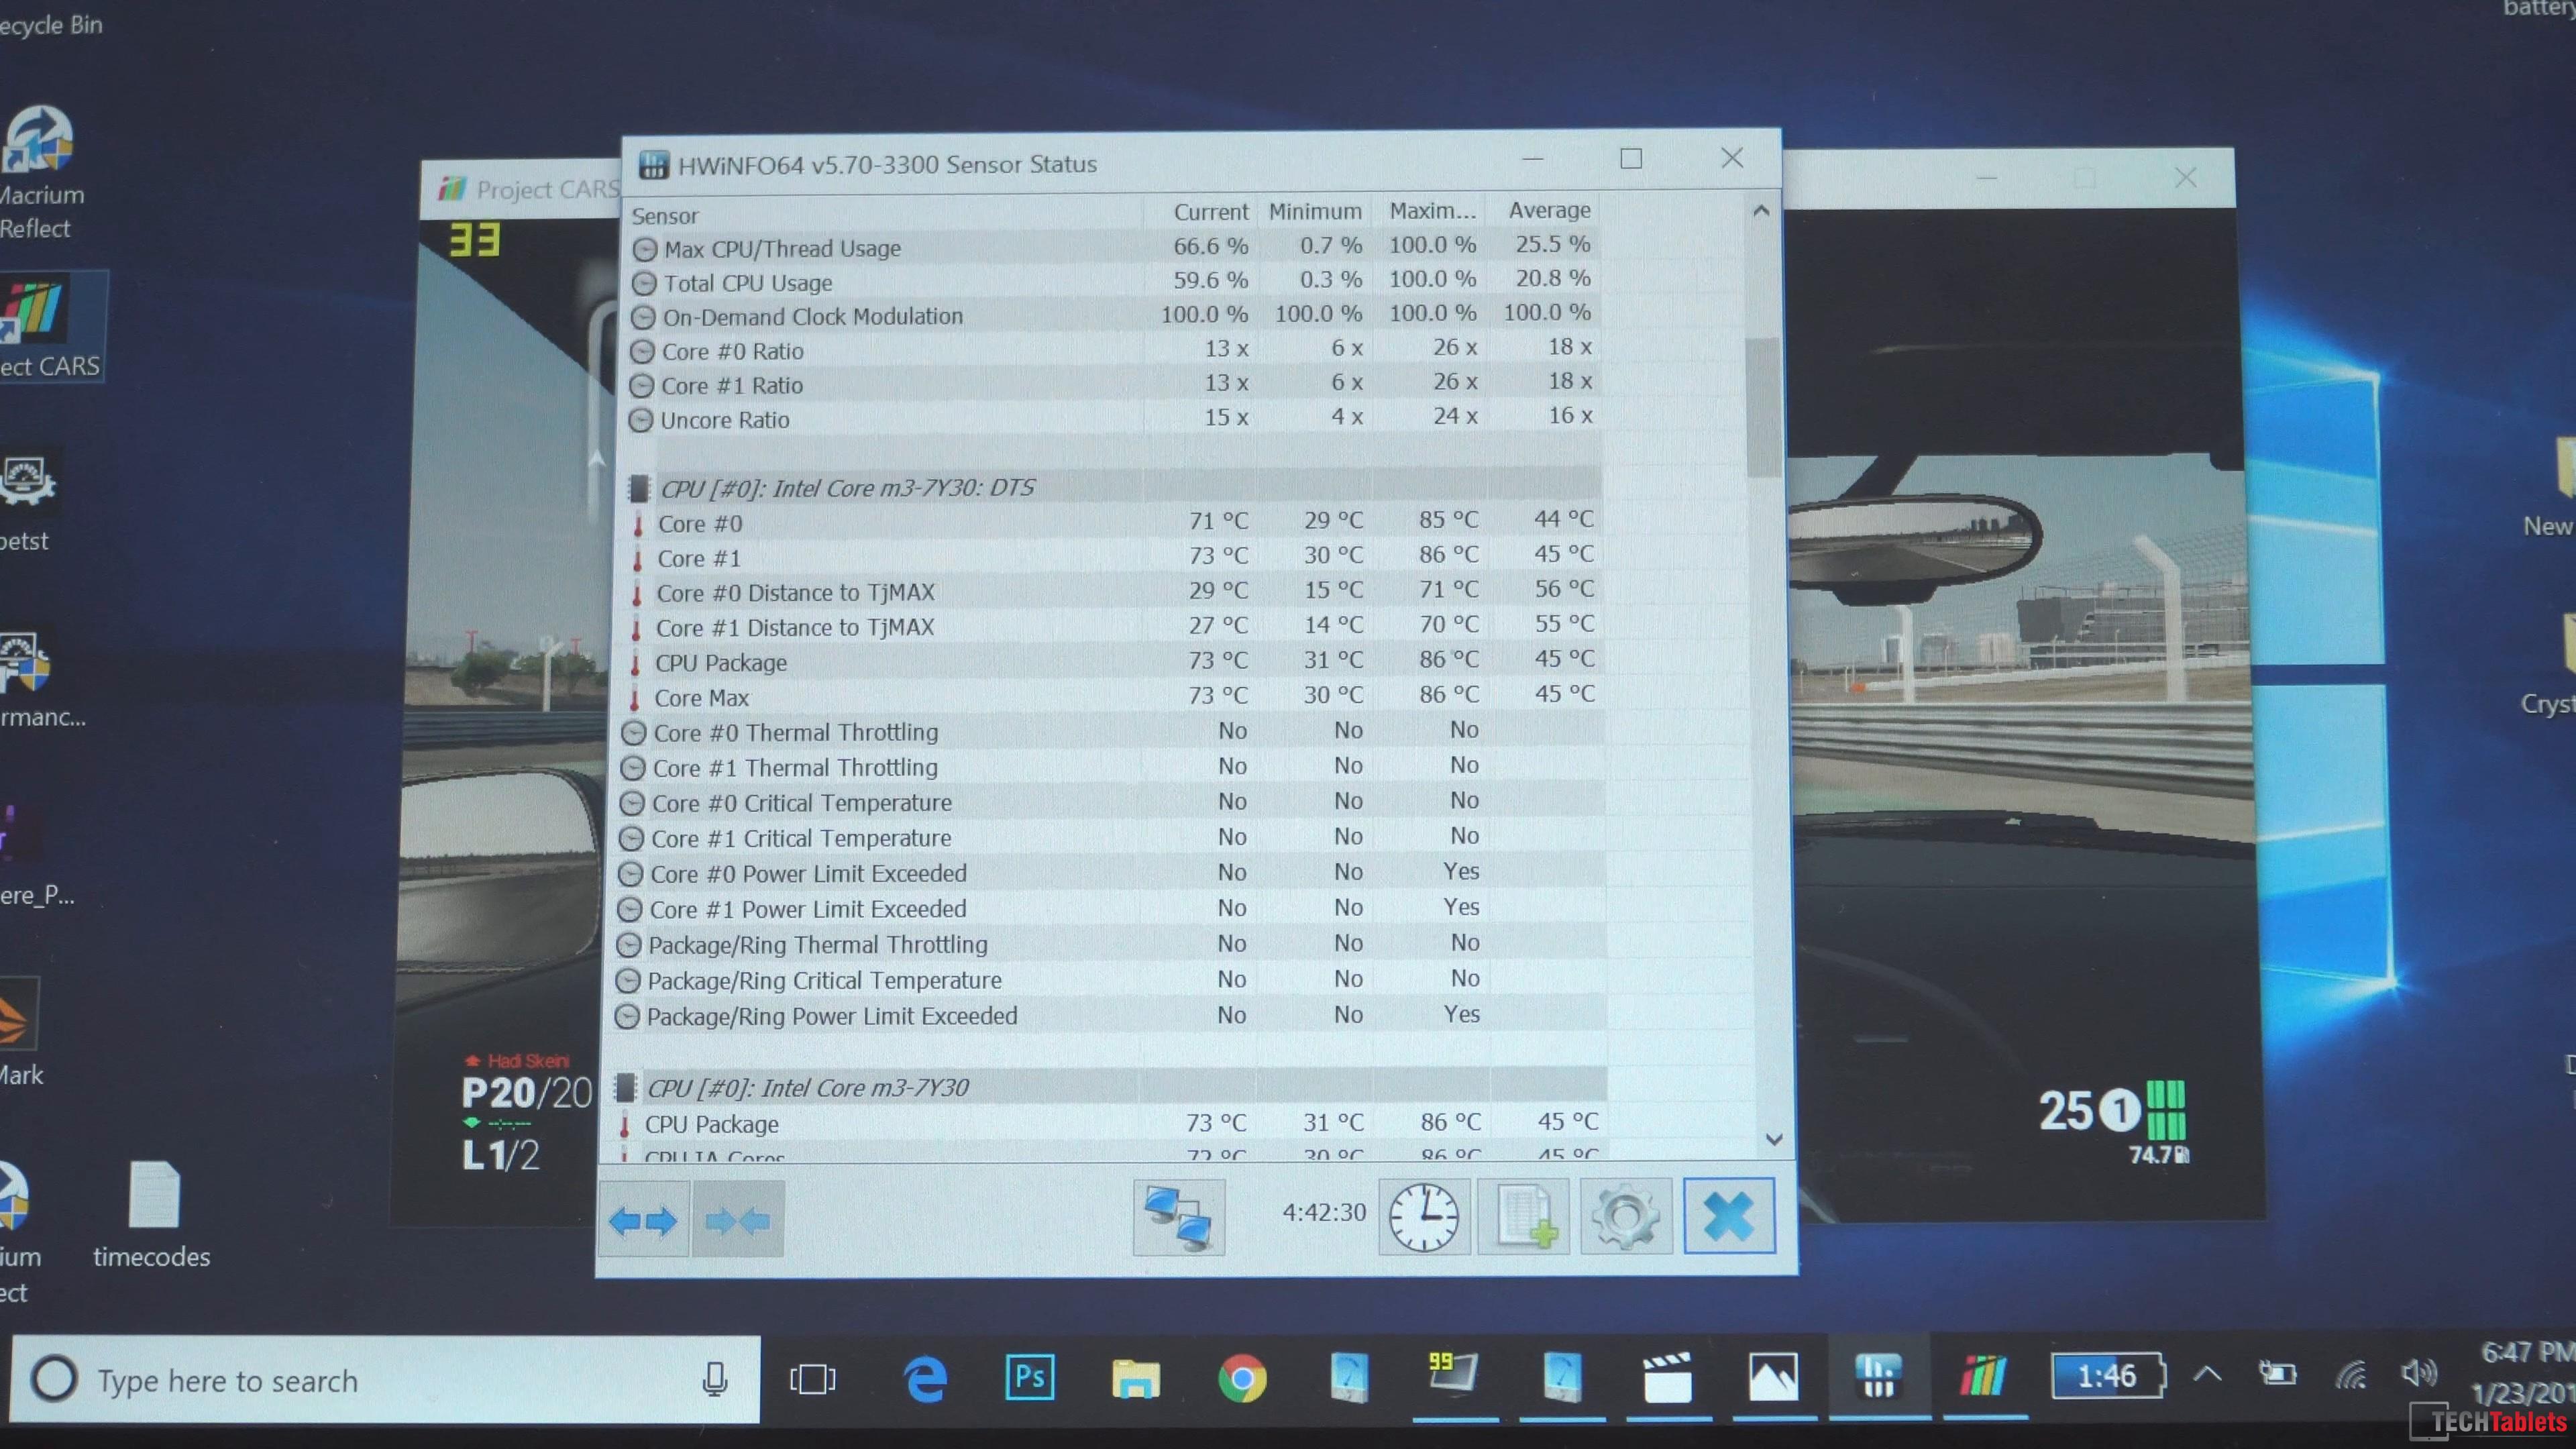Click the Minimum column header
The height and width of the screenshot is (1449, 2576).
[1315, 211]
